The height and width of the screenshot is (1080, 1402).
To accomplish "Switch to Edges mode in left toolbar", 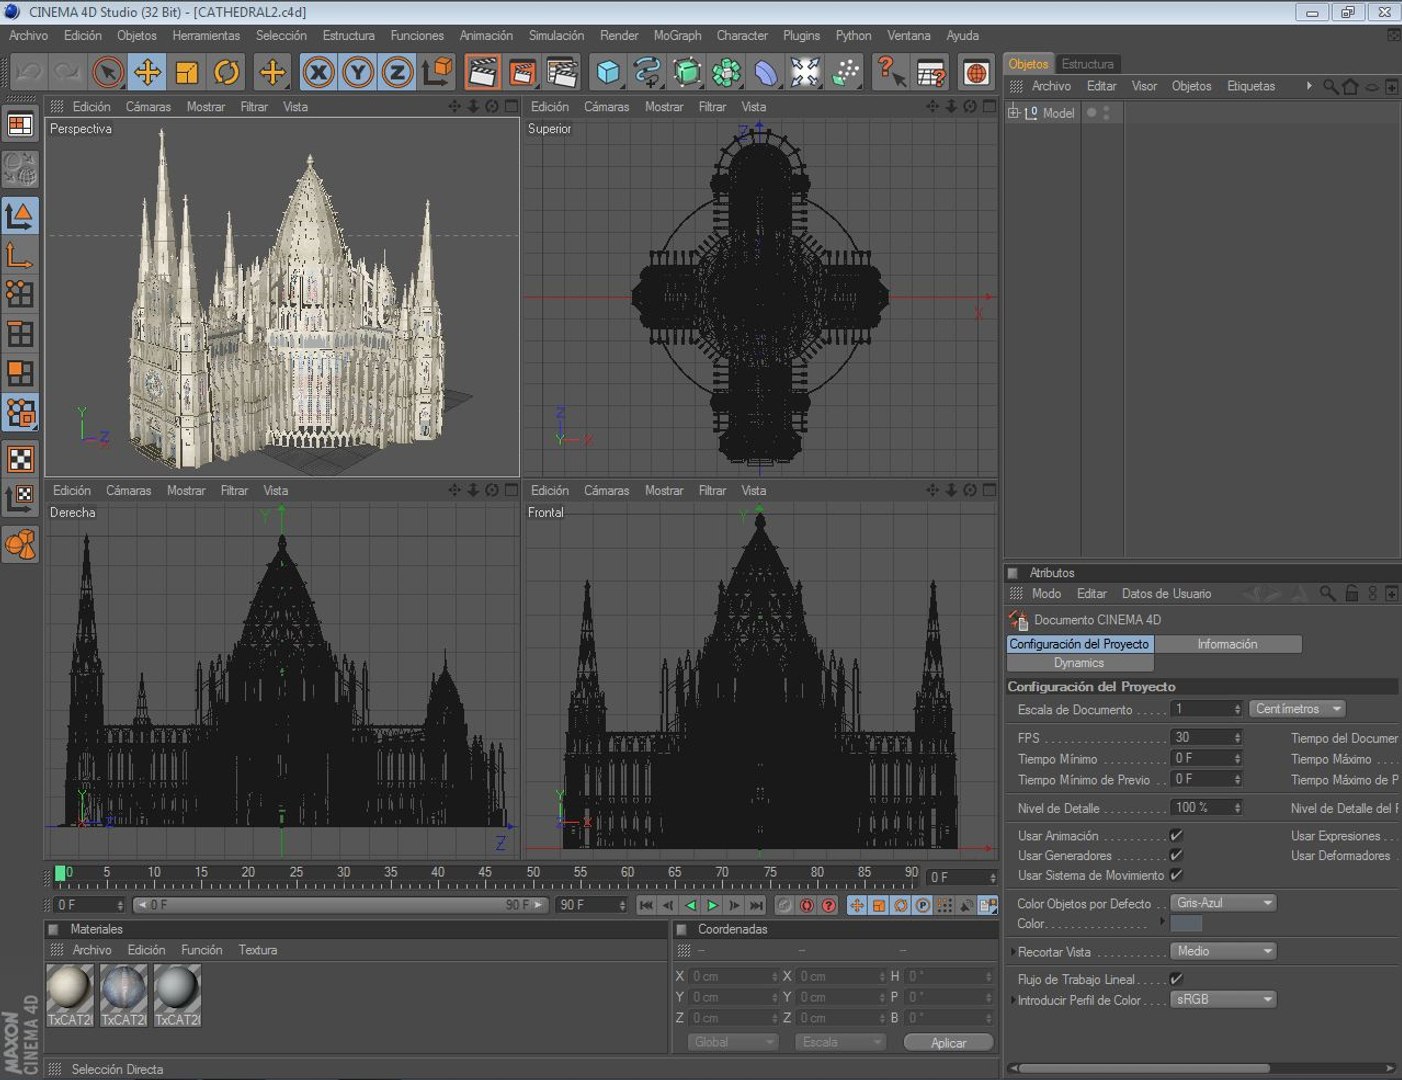I will coord(20,334).
